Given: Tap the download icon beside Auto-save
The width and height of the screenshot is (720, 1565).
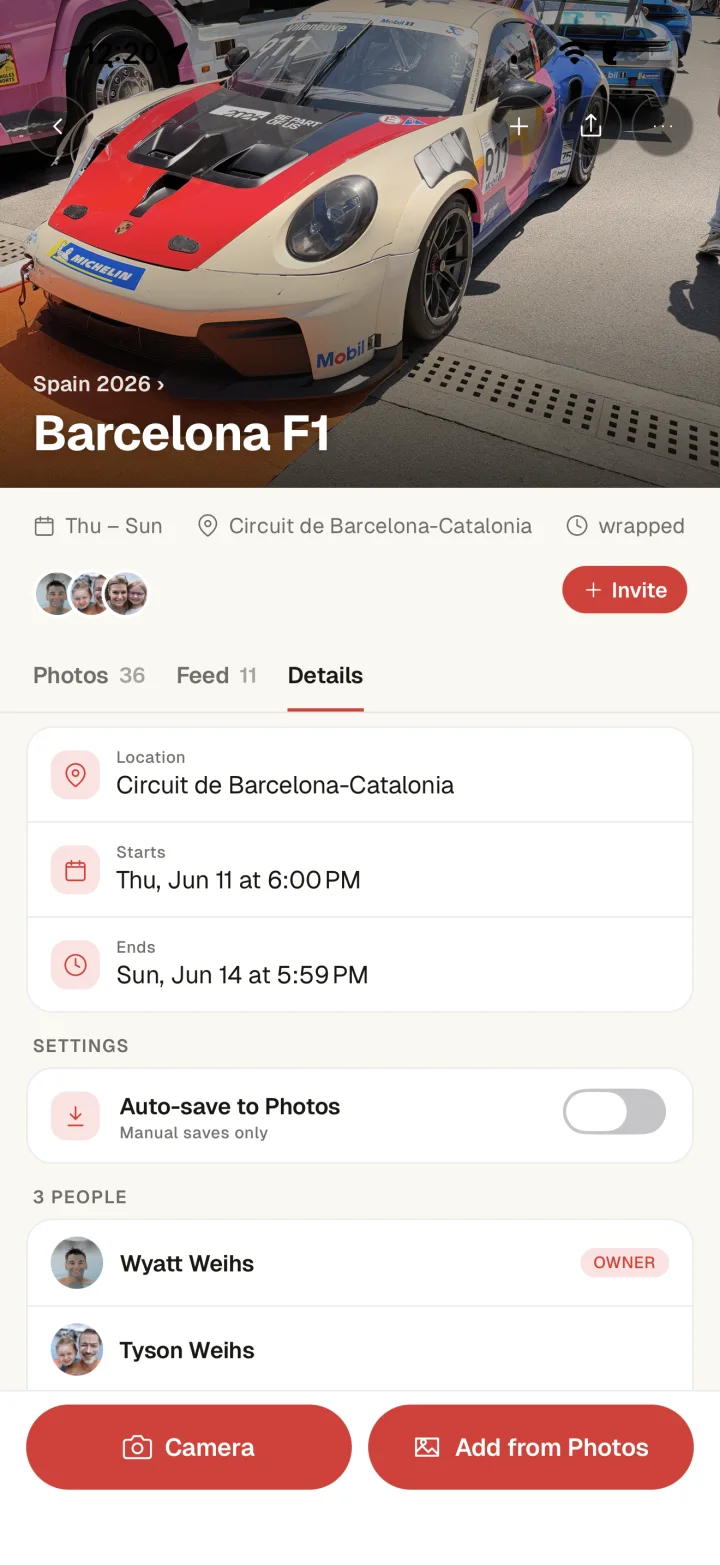Looking at the screenshot, I should pyautogui.click(x=75, y=1116).
